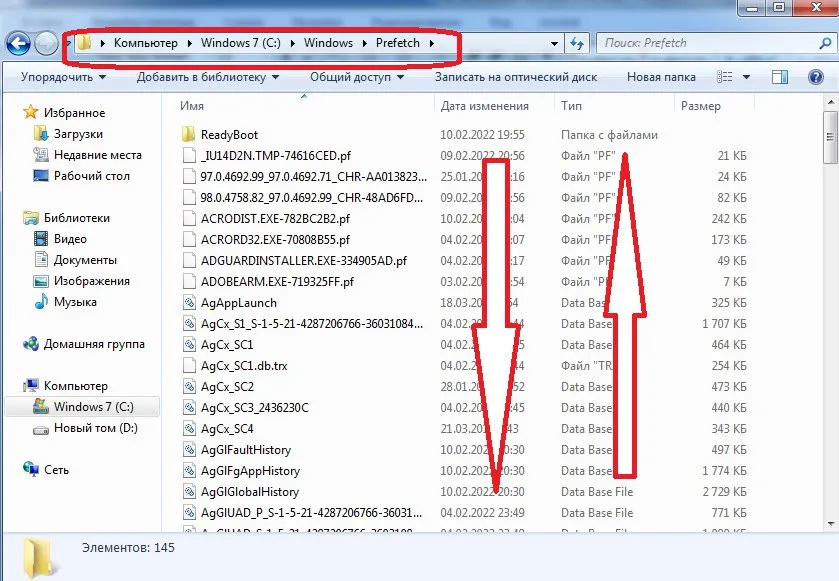Click the Видео library item
839x581 pixels.
tap(69, 239)
